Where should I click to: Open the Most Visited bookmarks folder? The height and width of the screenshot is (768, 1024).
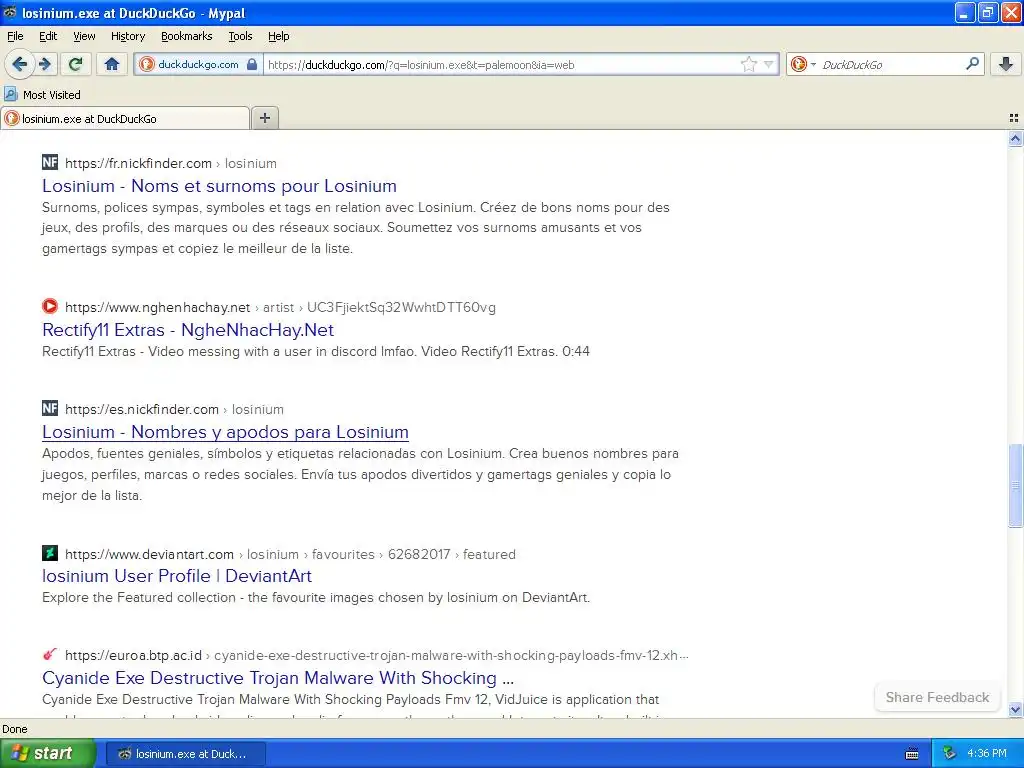click(42, 95)
